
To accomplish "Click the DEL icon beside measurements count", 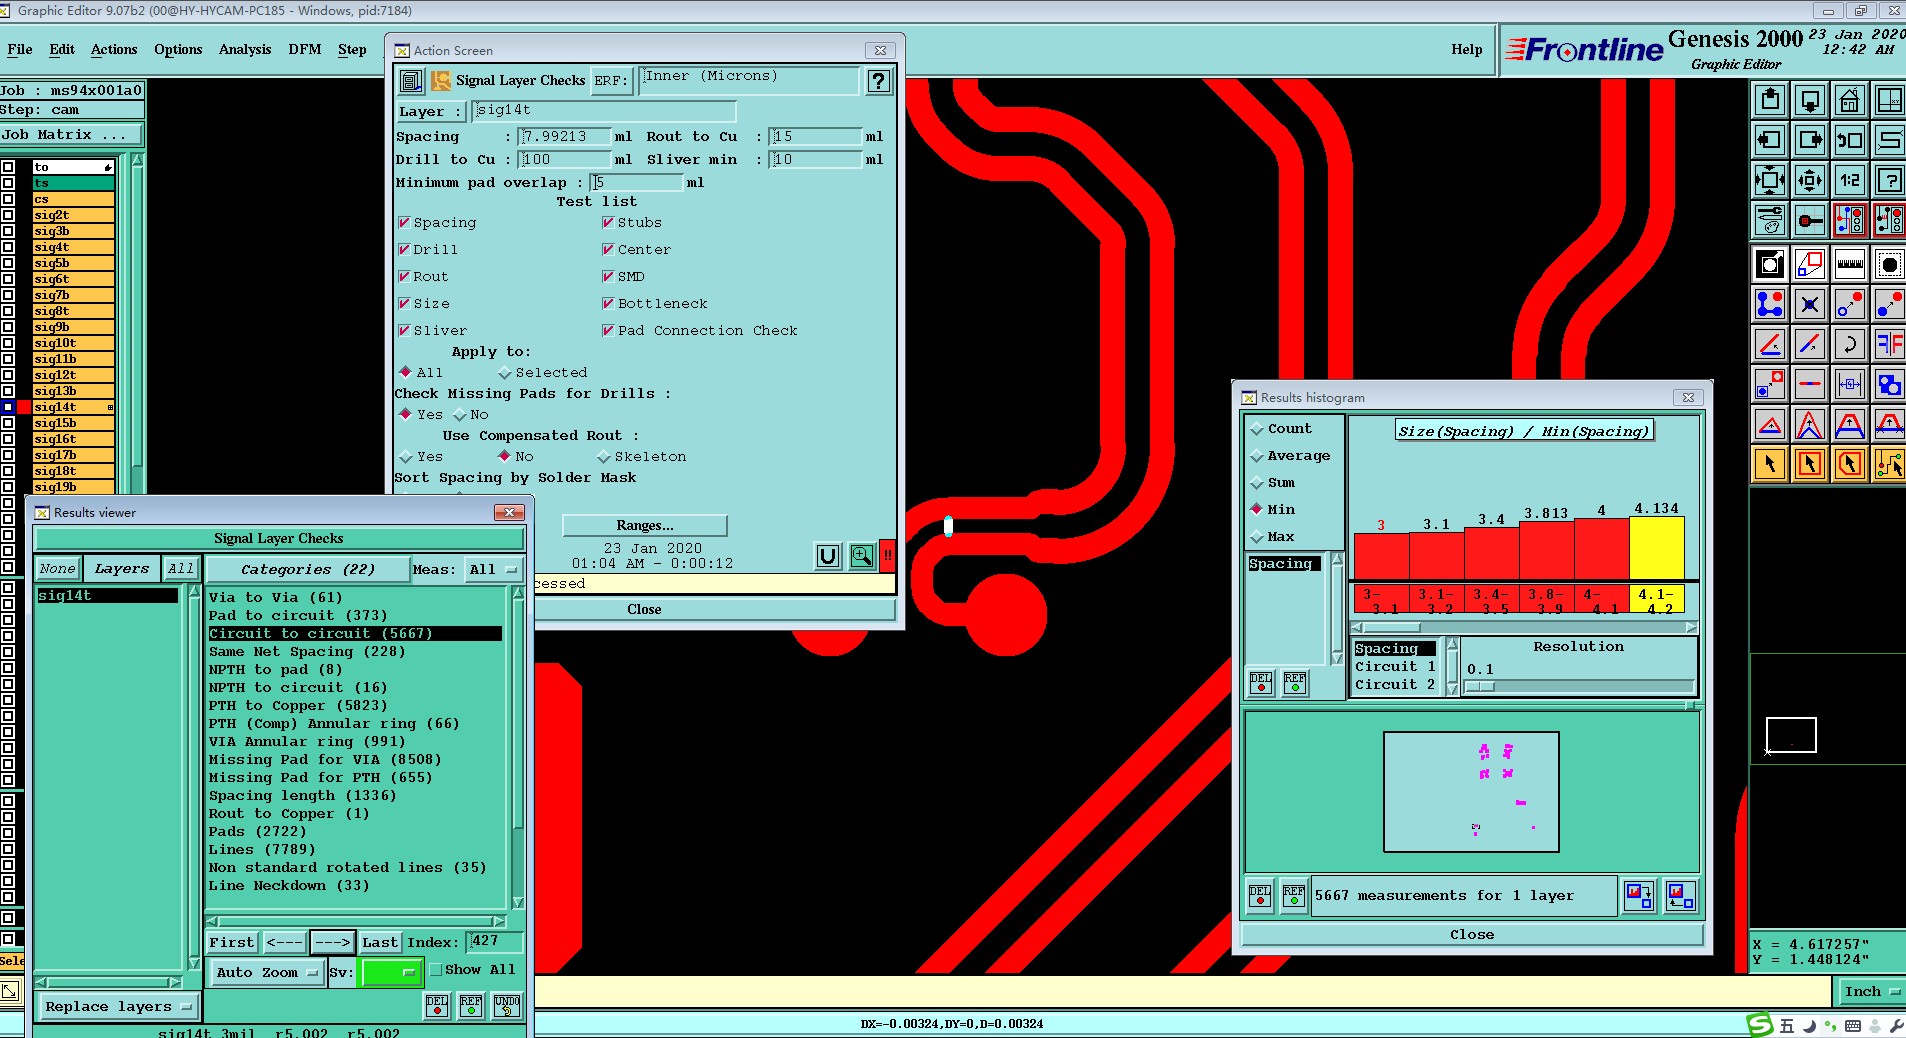I will click(1260, 896).
